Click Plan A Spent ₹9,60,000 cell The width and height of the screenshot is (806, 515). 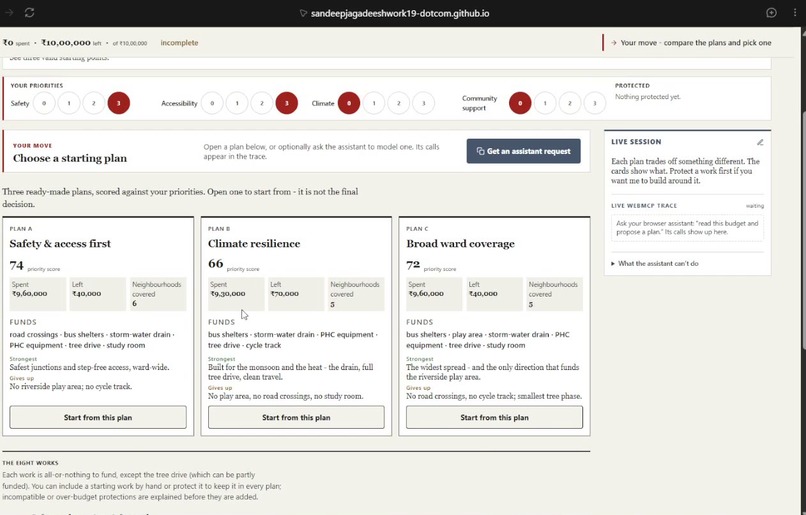[x=38, y=294]
